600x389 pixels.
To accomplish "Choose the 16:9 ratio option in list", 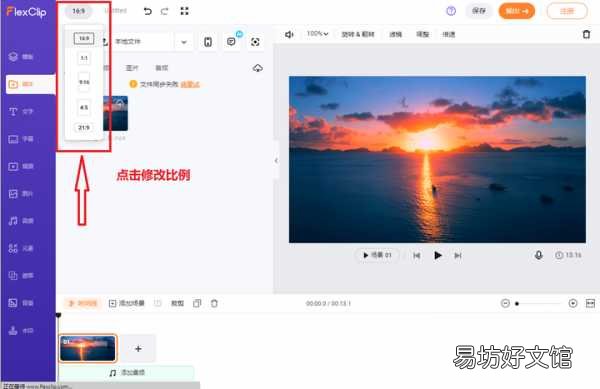I will (x=84, y=38).
